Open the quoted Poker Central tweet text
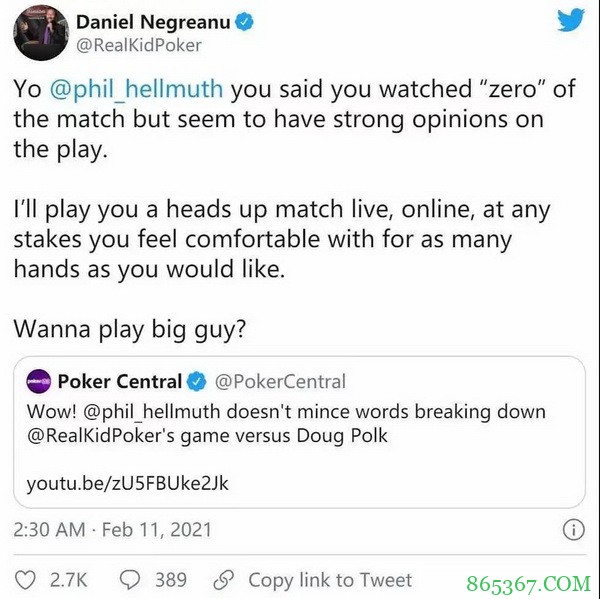The width and height of the screenshot is (600, 599). coord(286,424)
